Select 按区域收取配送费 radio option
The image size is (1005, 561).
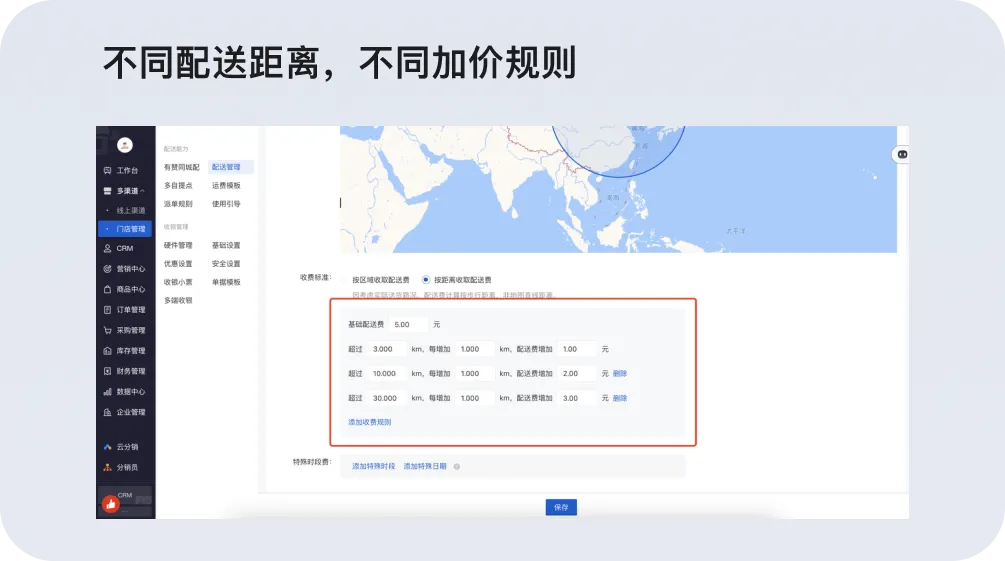point(345,280)
